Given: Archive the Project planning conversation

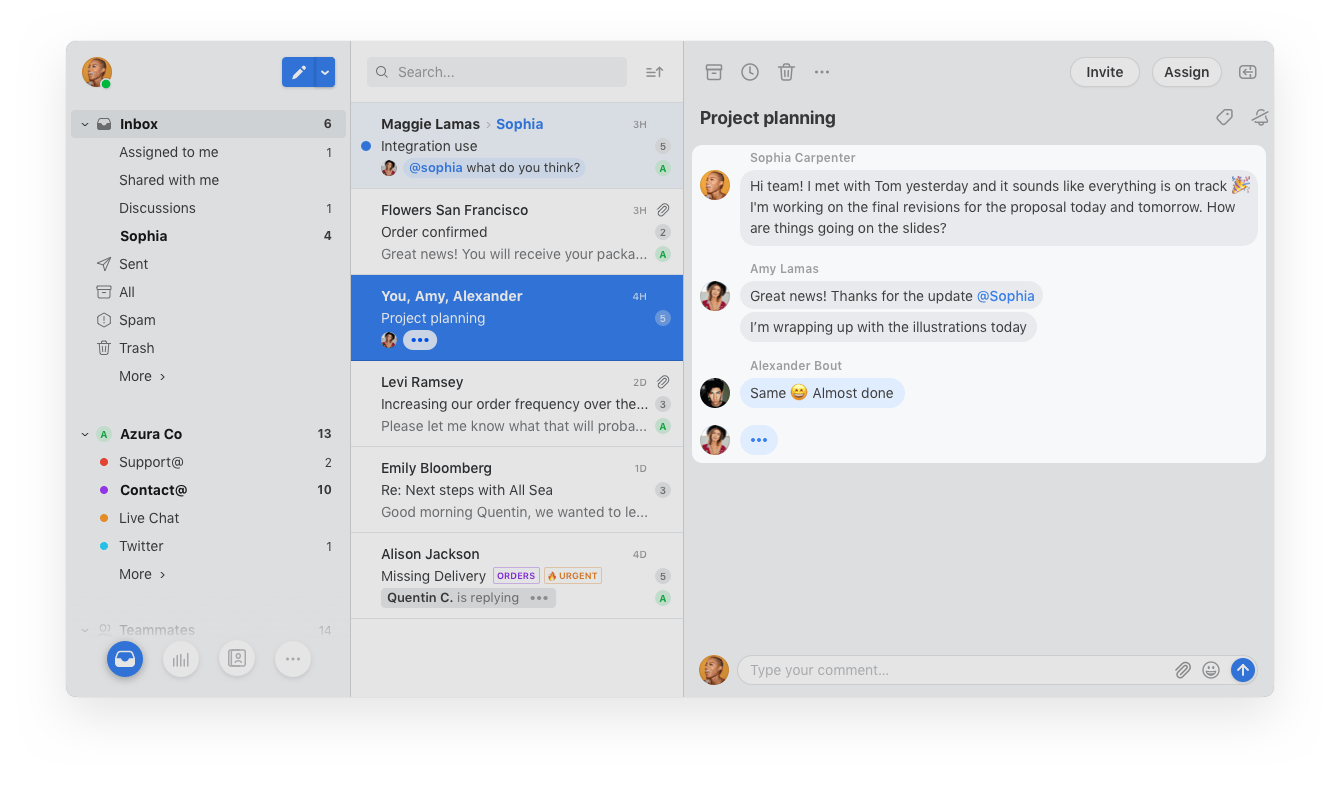Looking at the screenshot, I should click(713, 71).
